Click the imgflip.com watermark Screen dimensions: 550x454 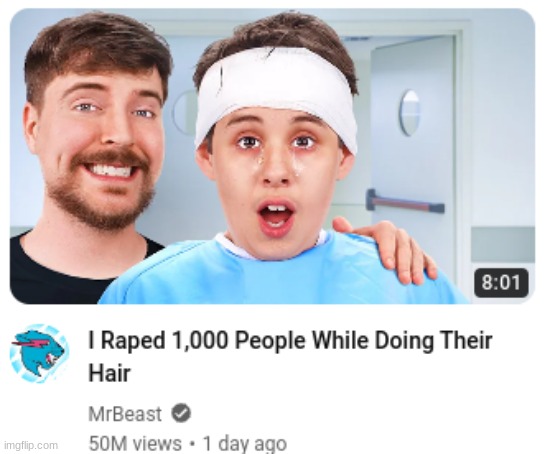[x=30, y=446]
